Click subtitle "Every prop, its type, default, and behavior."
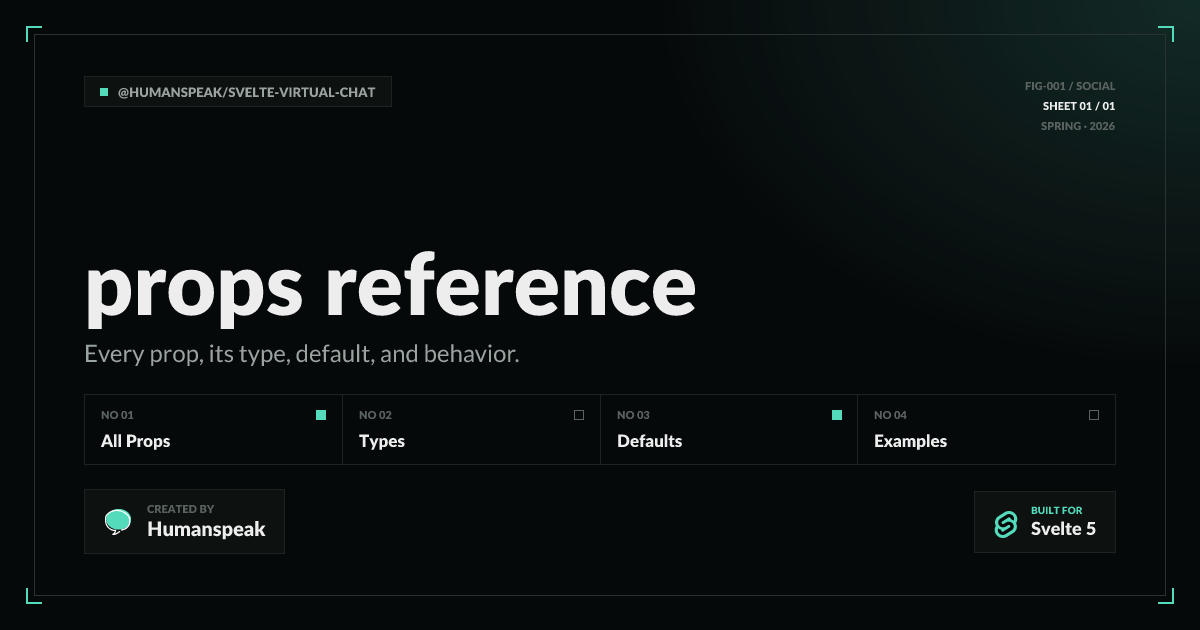 (x=302, y=355)
